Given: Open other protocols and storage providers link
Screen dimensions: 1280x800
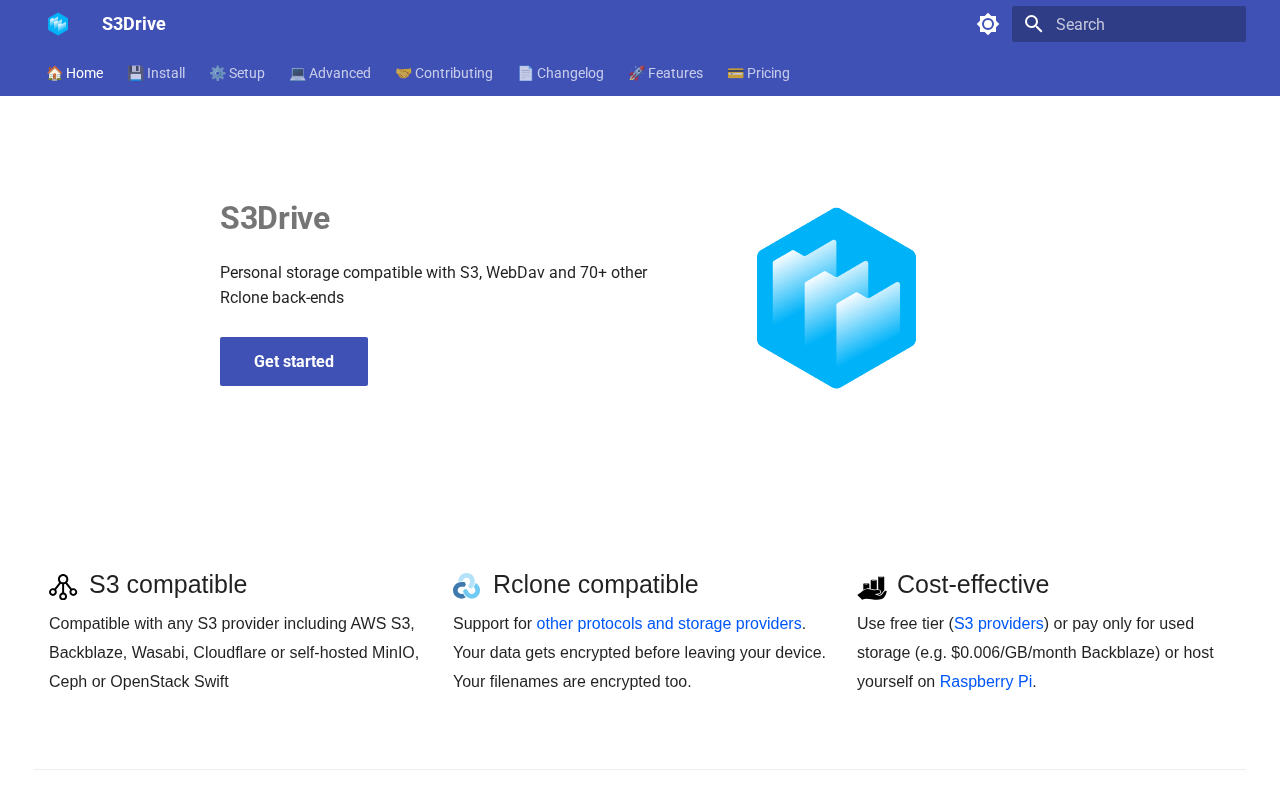Looking at the screenshot, I should 669,623.
